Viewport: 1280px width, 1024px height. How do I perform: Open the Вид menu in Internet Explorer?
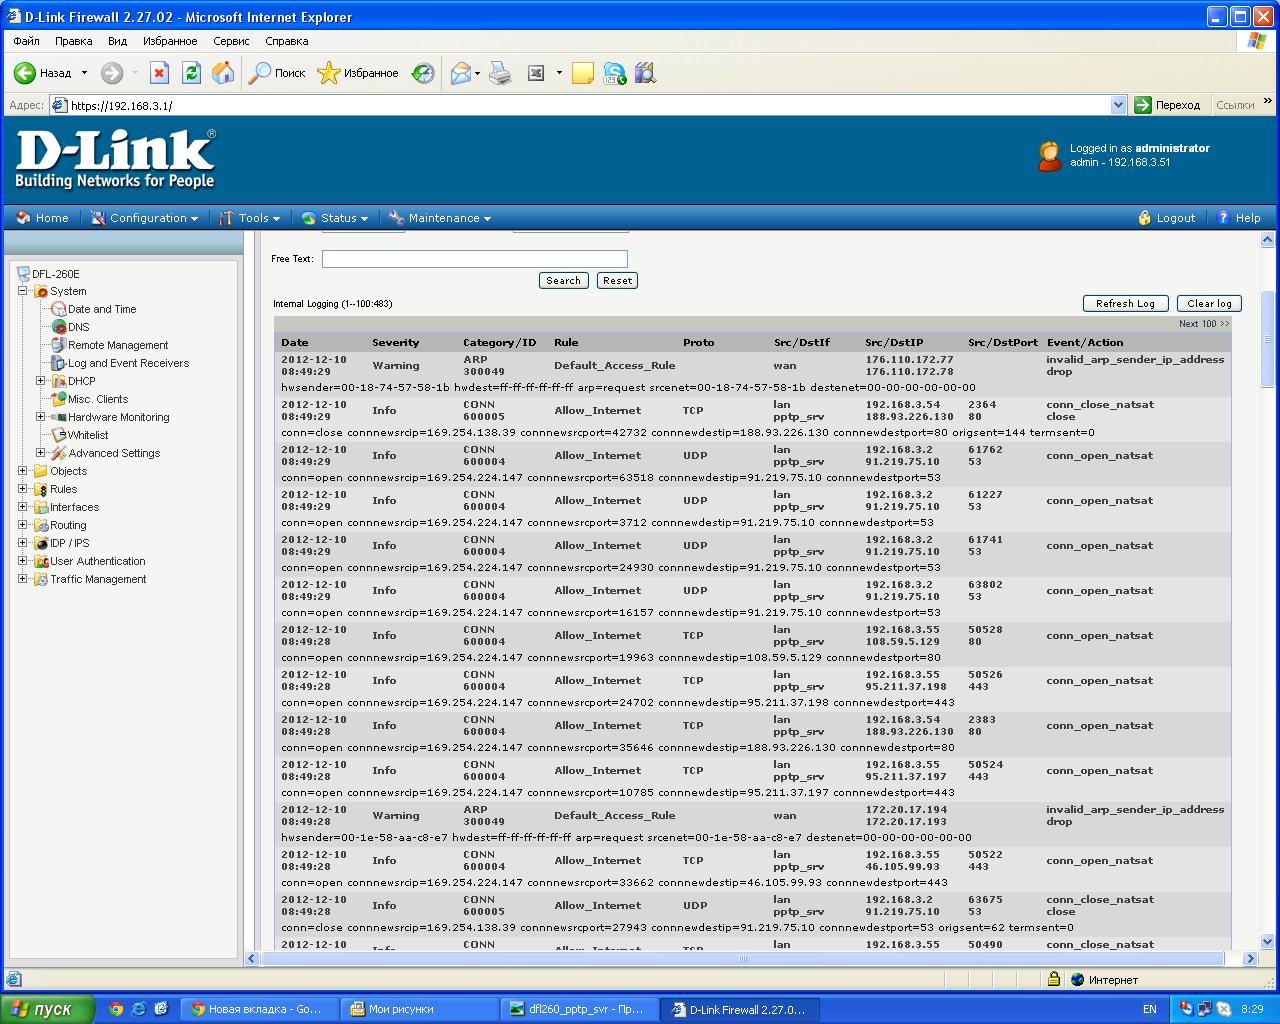coord(117,41)
